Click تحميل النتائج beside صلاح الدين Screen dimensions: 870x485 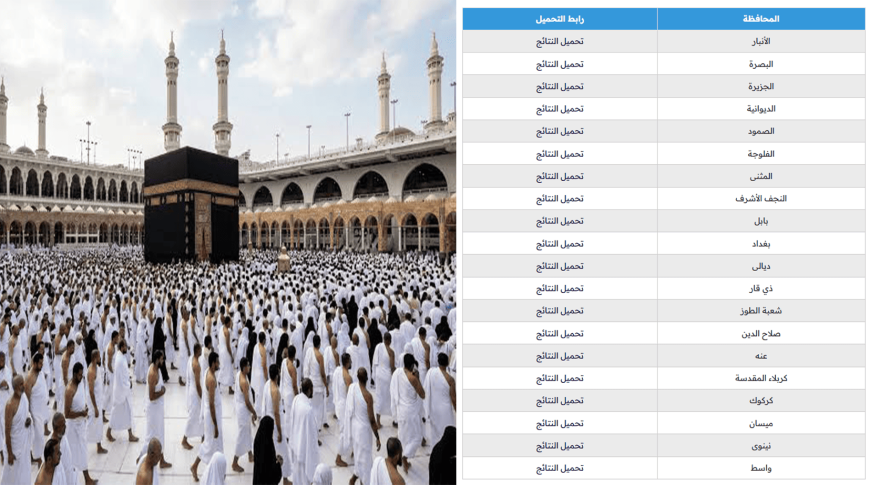559,334
